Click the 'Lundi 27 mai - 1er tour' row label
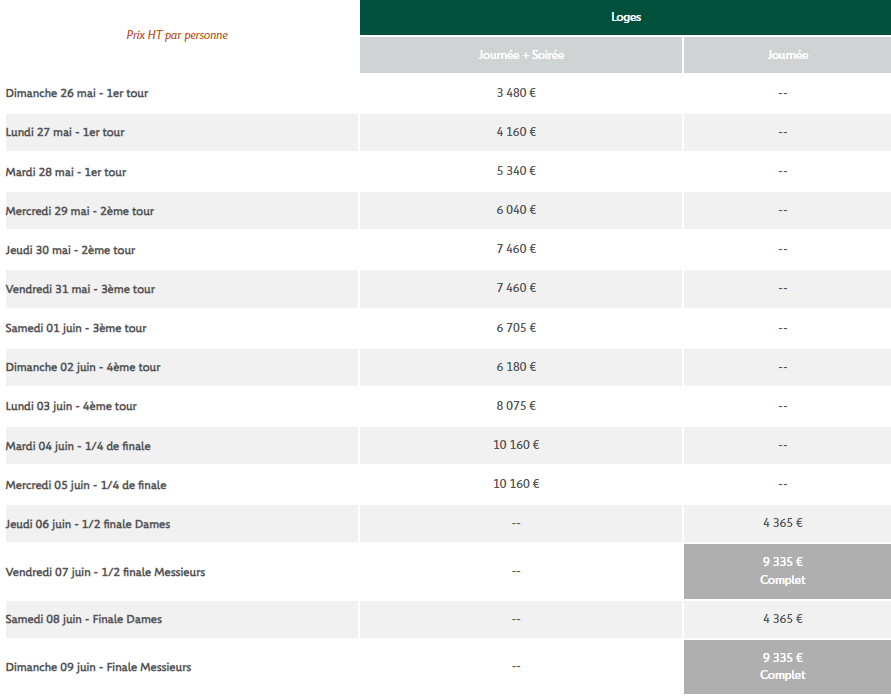The width and height of the screenshot is (891, 696). pyautogui.click(x=65, y=132)
